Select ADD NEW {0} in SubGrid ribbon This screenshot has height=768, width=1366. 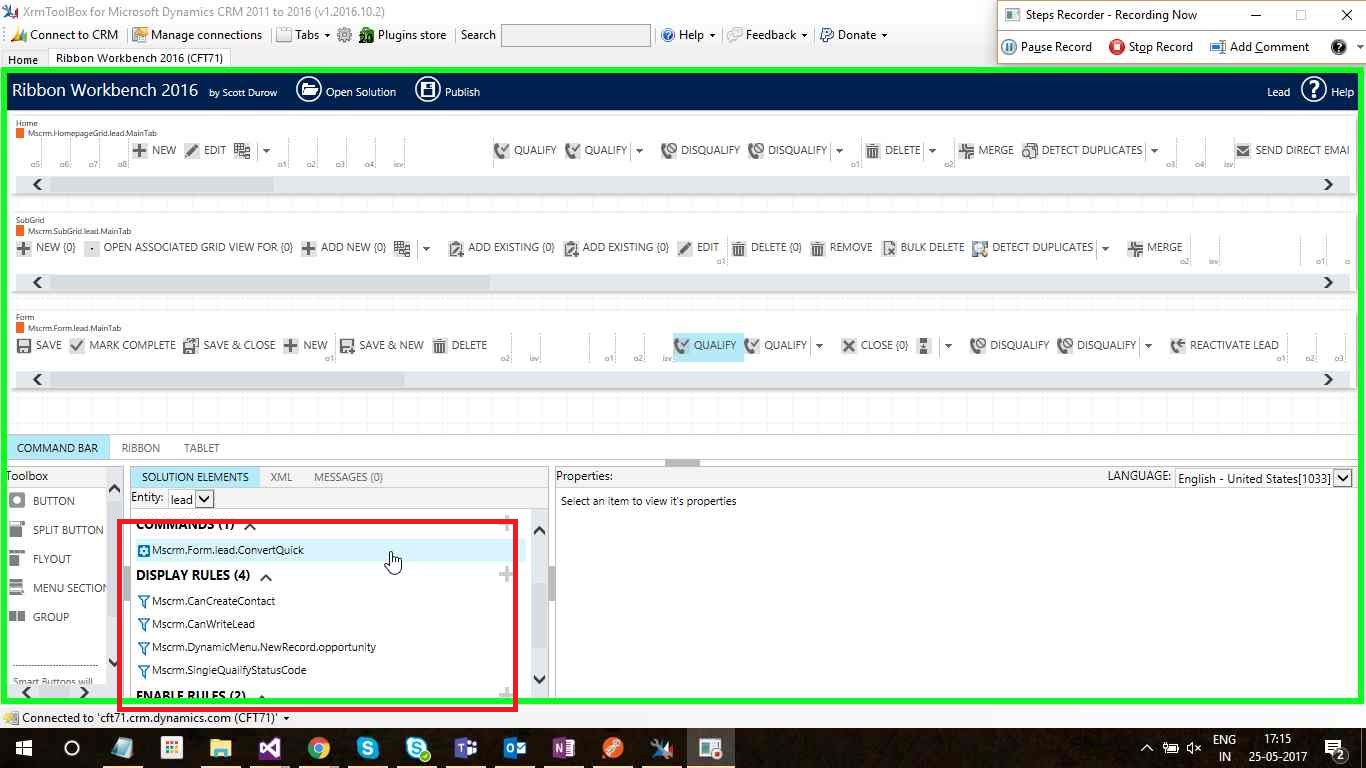[x=343, y=248]
